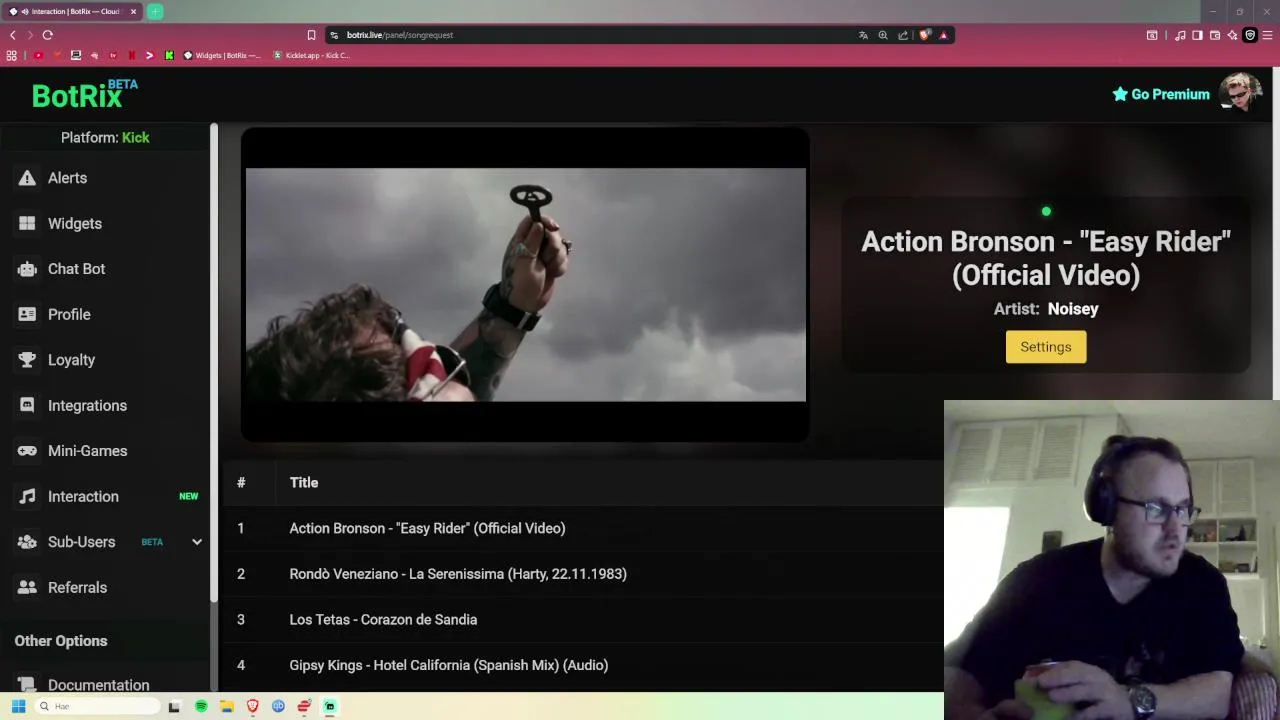The width and height of the screenshot is (1280, 720).
Task: Open the Documentation link
Action: click(98, 685)
